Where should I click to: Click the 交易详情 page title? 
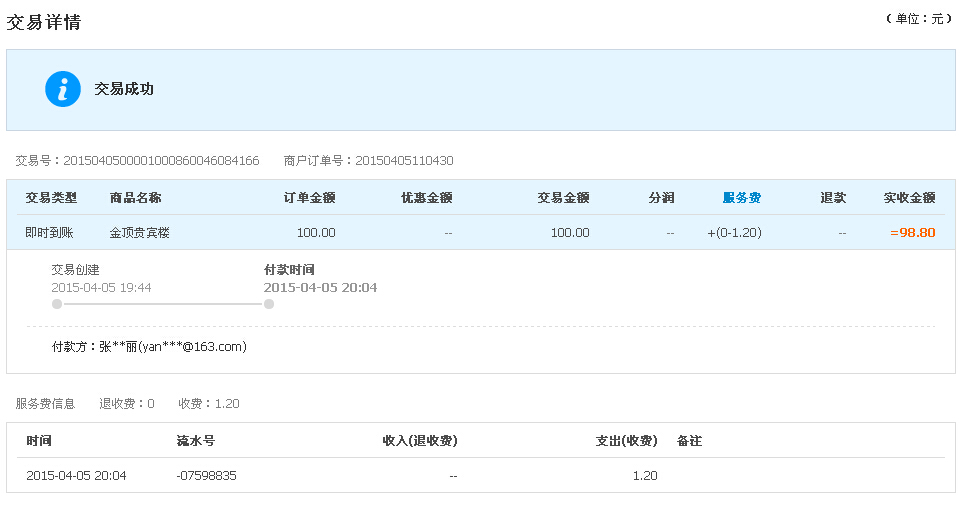(x=43, y=23)
